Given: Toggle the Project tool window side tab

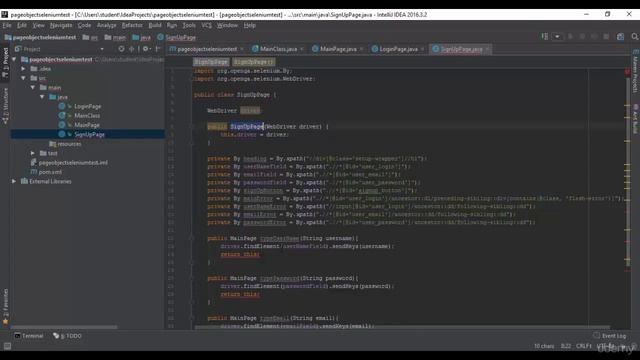Looking at the screenshot, I should (5, 62).
